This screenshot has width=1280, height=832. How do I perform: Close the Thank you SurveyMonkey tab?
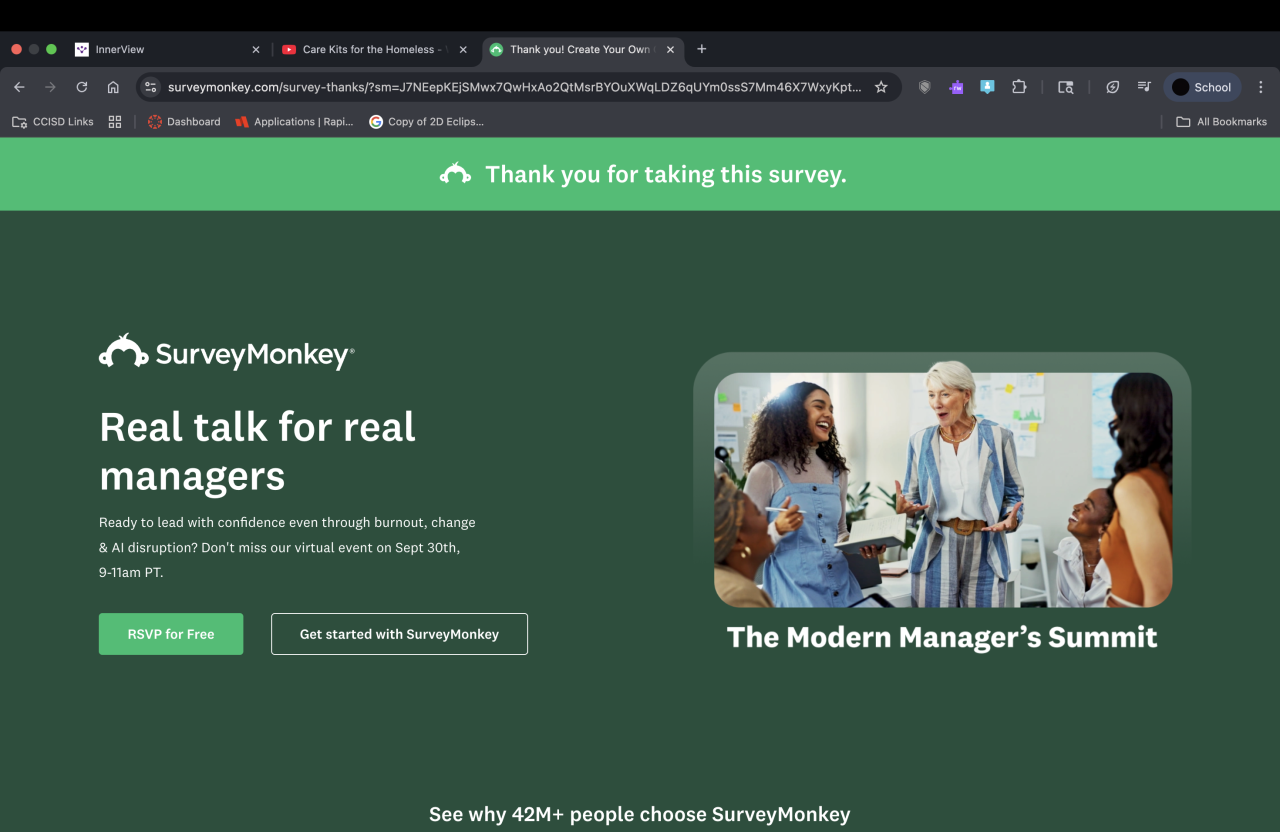point(670,49)
